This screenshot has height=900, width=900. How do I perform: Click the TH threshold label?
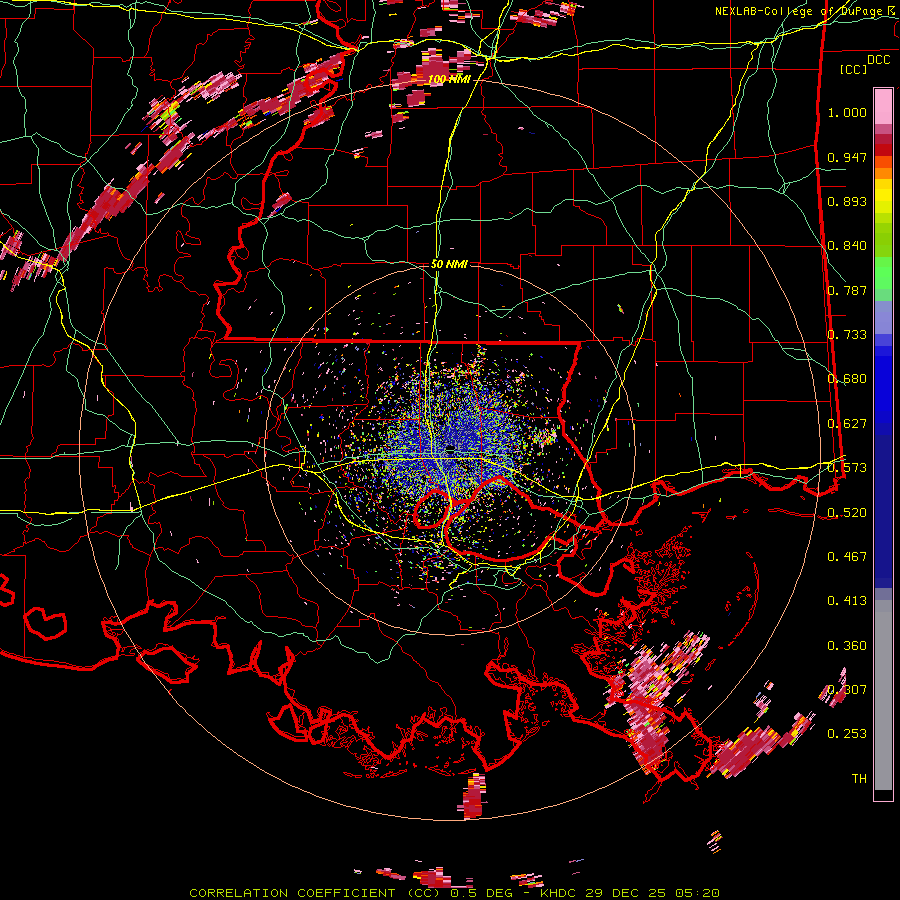859,779
